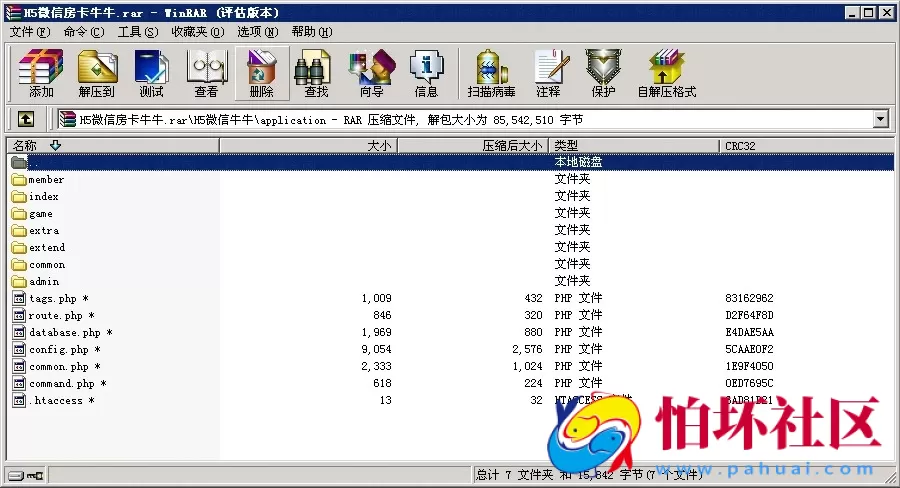The width and height of the screenshot is (900, 488).
Task: Click the 'tags.php *' file name
Action: tap(59, 299)
